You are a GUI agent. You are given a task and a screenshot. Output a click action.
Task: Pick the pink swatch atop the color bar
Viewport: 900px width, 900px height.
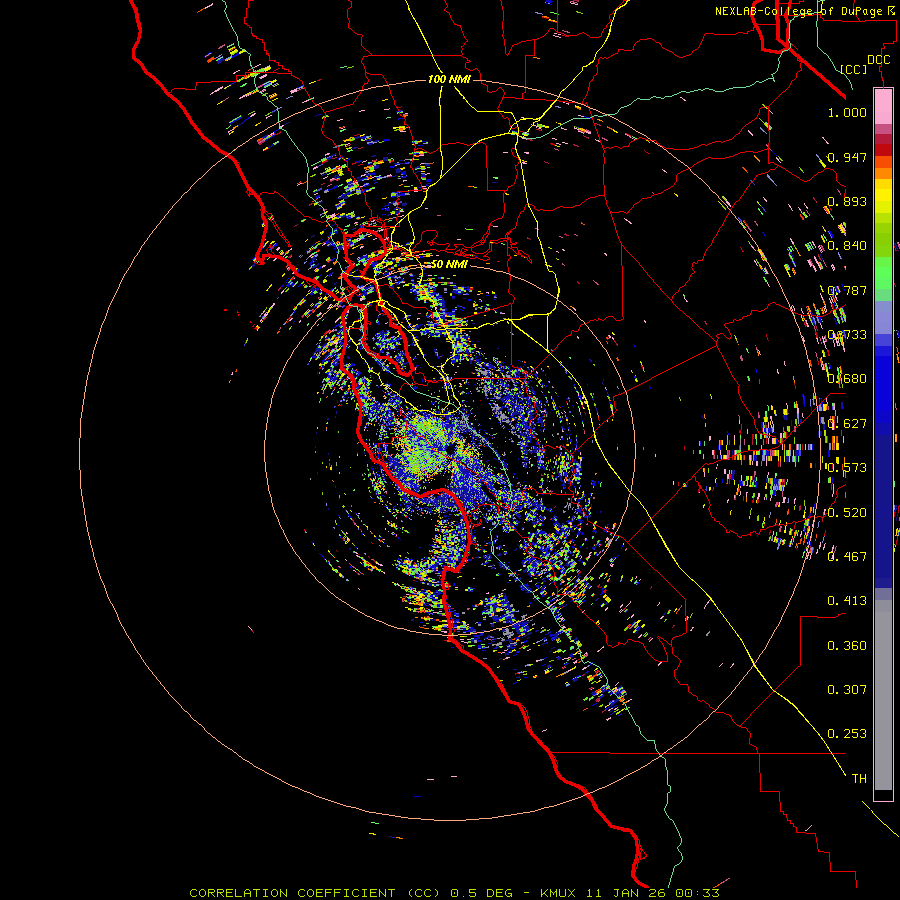point(883,106)
